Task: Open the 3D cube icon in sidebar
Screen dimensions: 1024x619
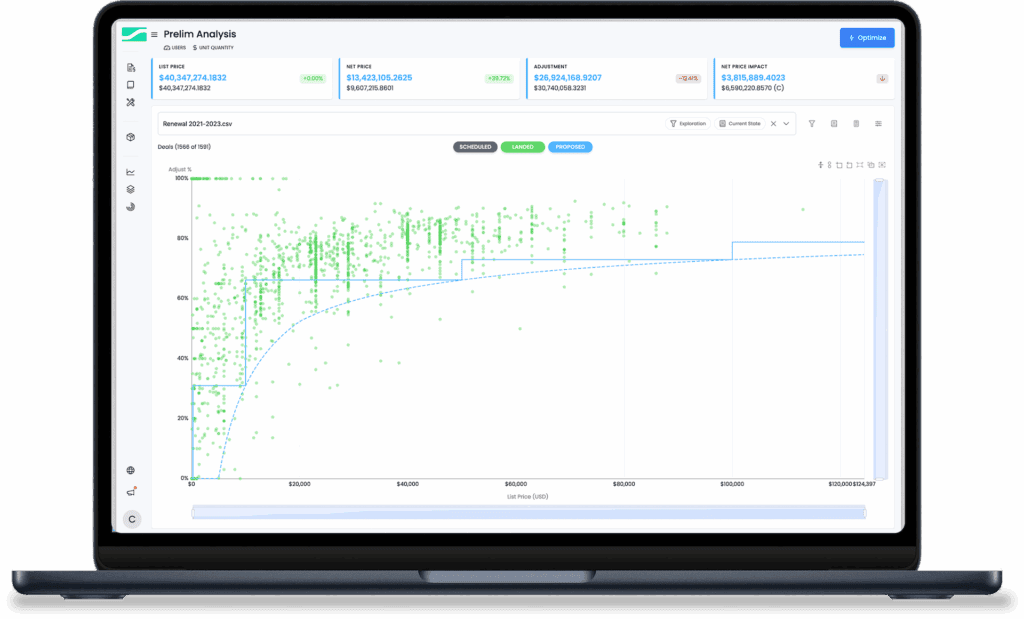Action: coord(130,137)
